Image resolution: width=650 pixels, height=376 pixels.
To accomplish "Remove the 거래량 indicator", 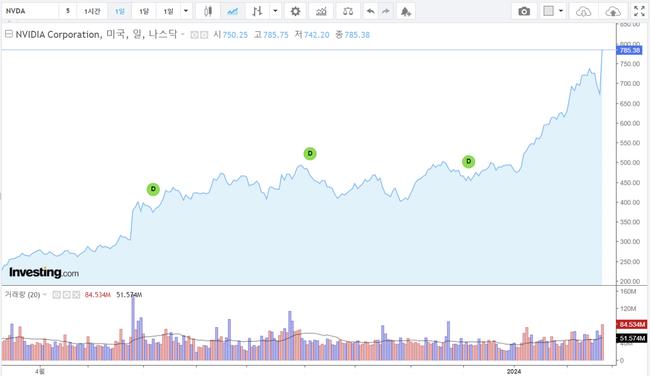I will pos(76,295).
